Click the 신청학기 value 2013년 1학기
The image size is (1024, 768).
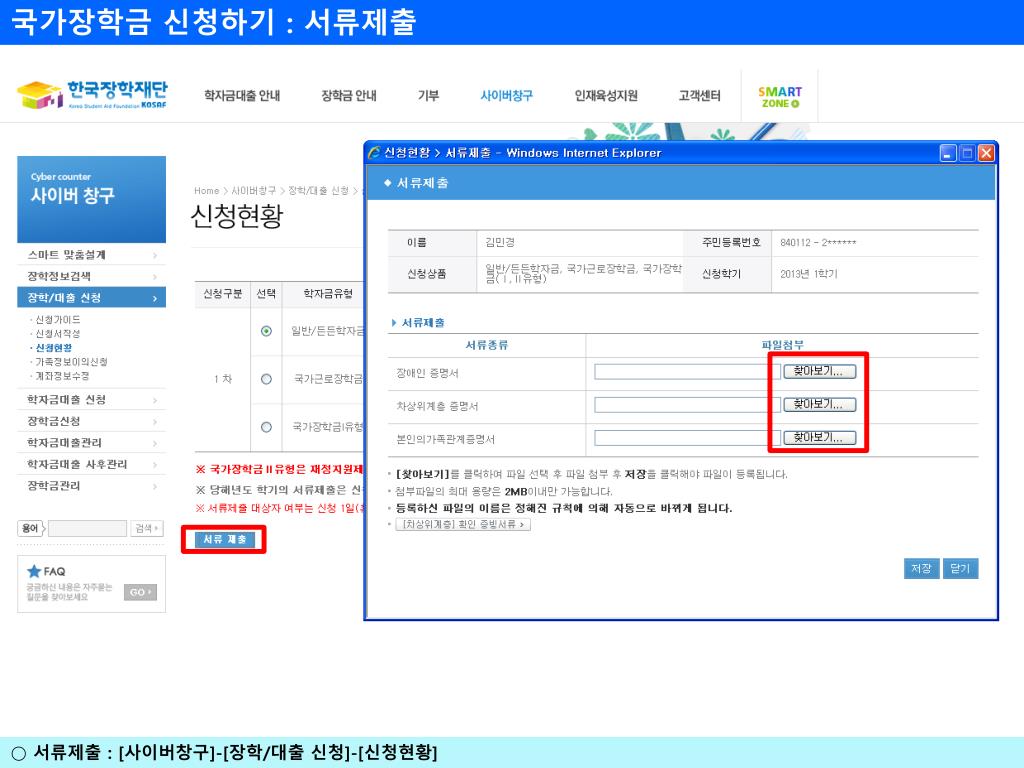coord(808,274)
